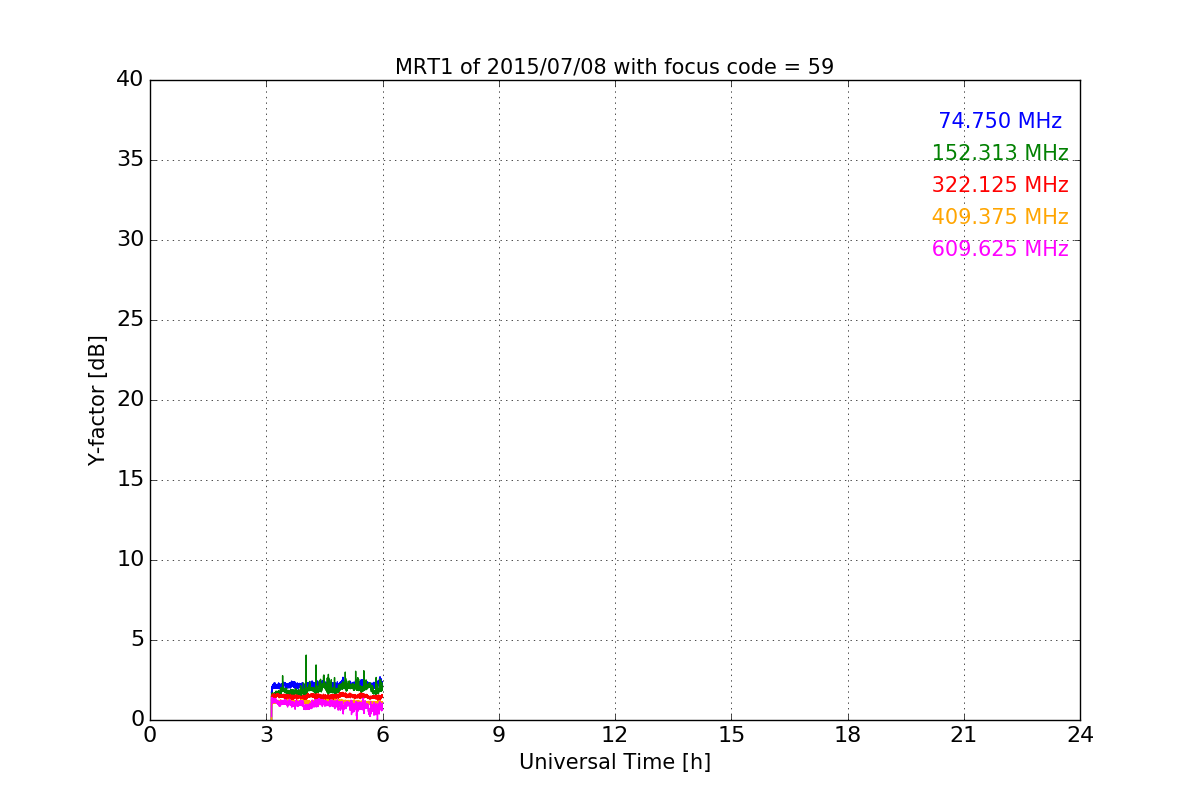
Task: Select the 74.750 MHz legend label
Action: (1000, 121)
